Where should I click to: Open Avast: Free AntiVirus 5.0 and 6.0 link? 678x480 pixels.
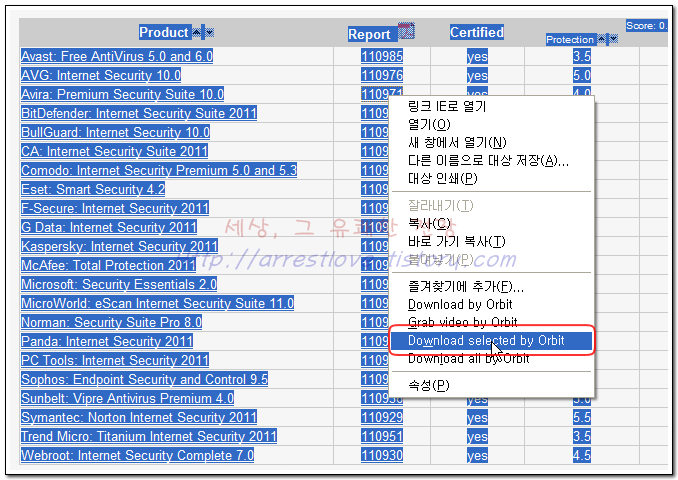(117, 56)
